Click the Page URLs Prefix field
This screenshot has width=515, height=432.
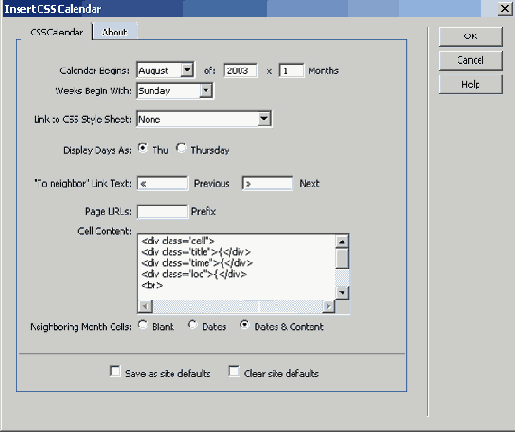tap(162, 212)
